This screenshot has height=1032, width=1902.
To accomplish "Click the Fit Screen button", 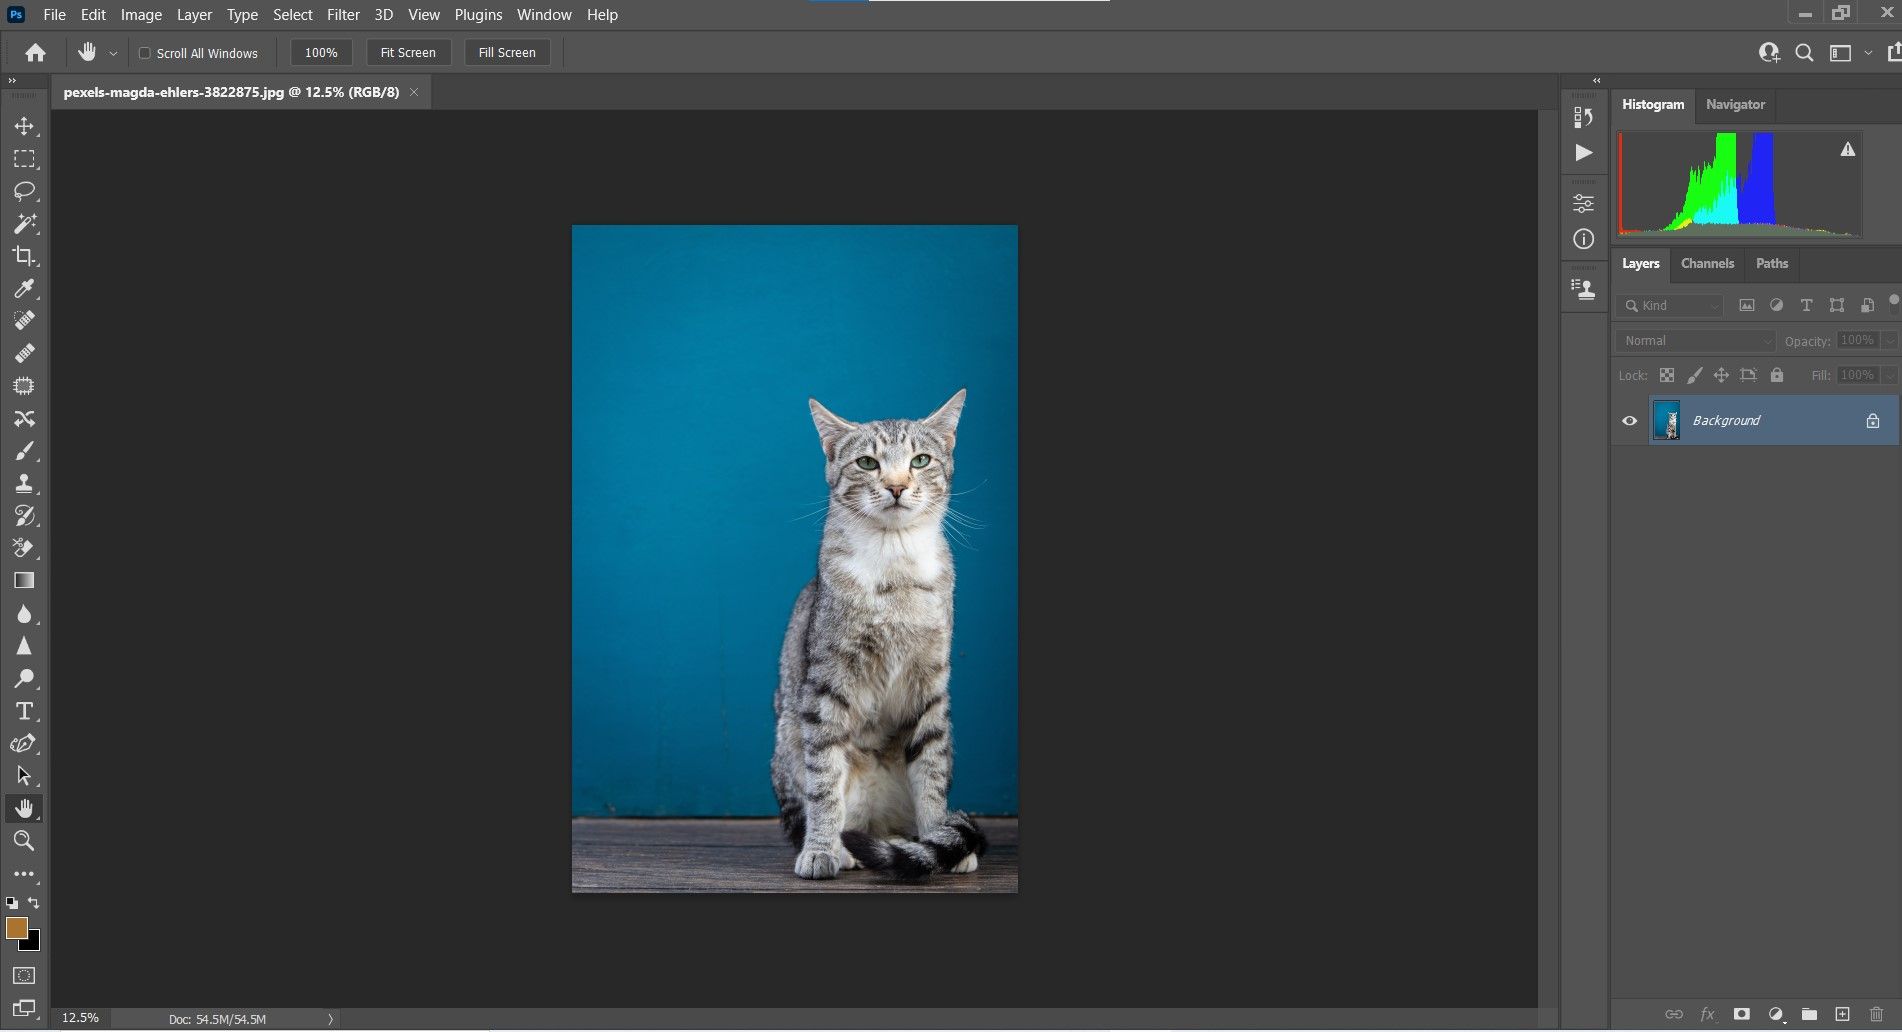I will click(408, 53).
